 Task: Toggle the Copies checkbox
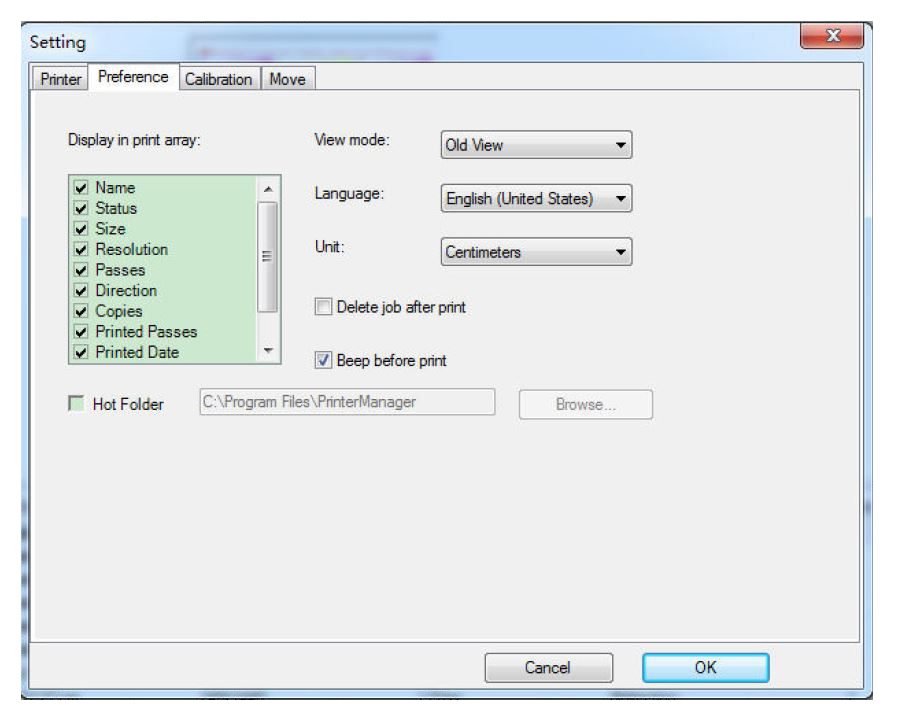point(81,311)
